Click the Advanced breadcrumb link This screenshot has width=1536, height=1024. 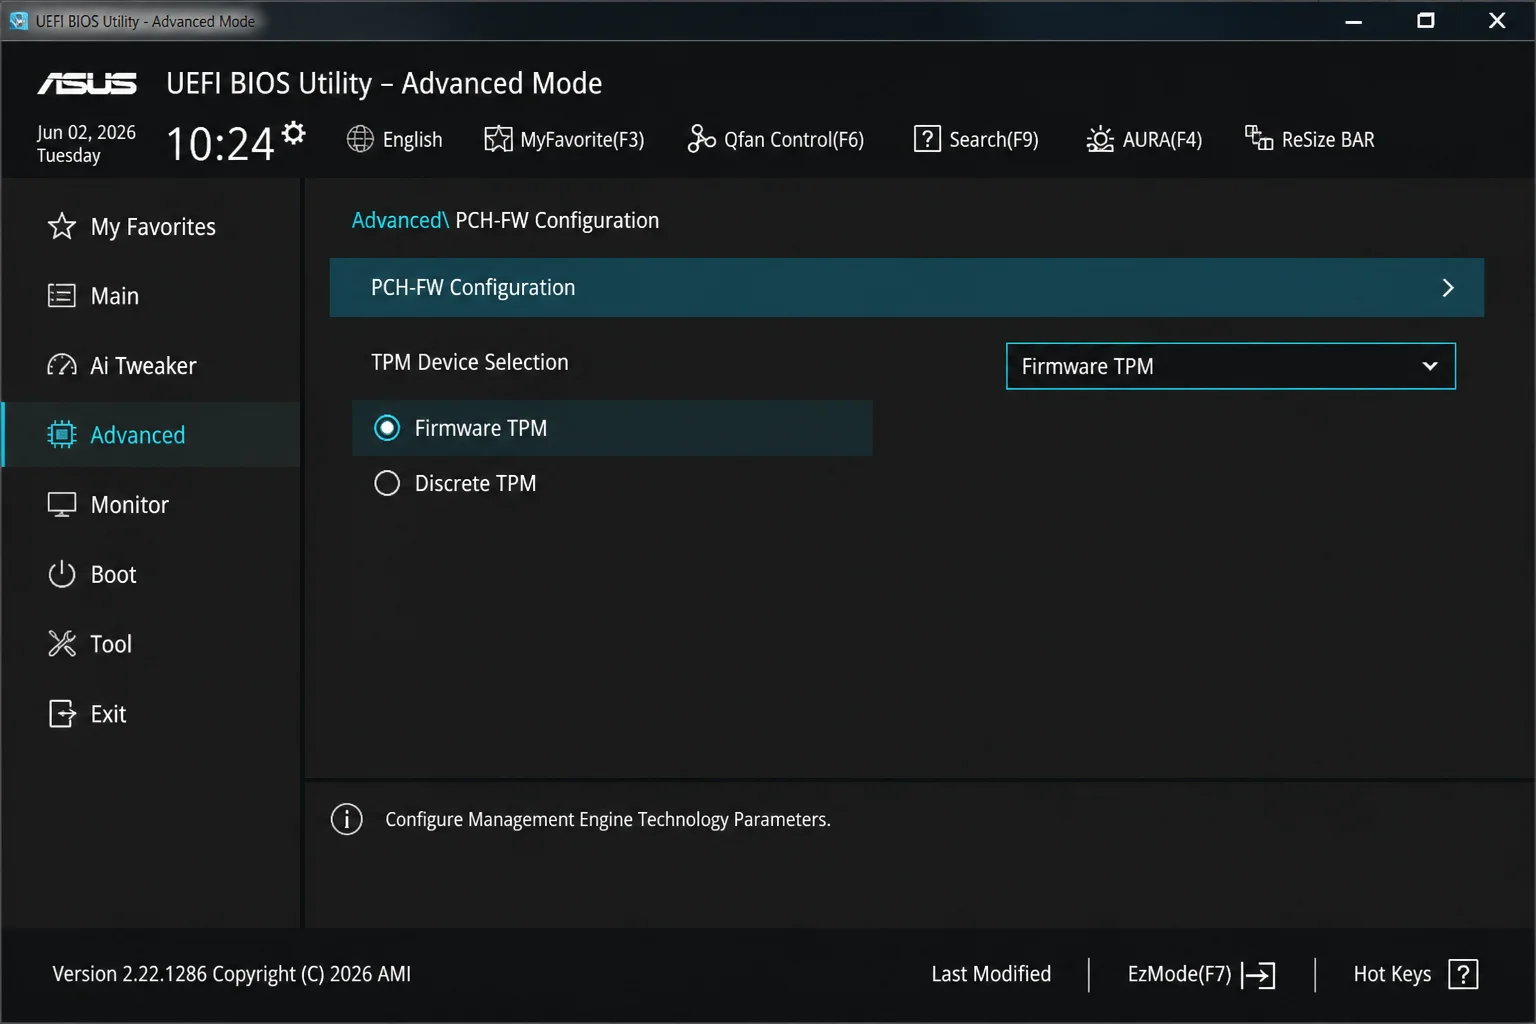click(400, 220)
